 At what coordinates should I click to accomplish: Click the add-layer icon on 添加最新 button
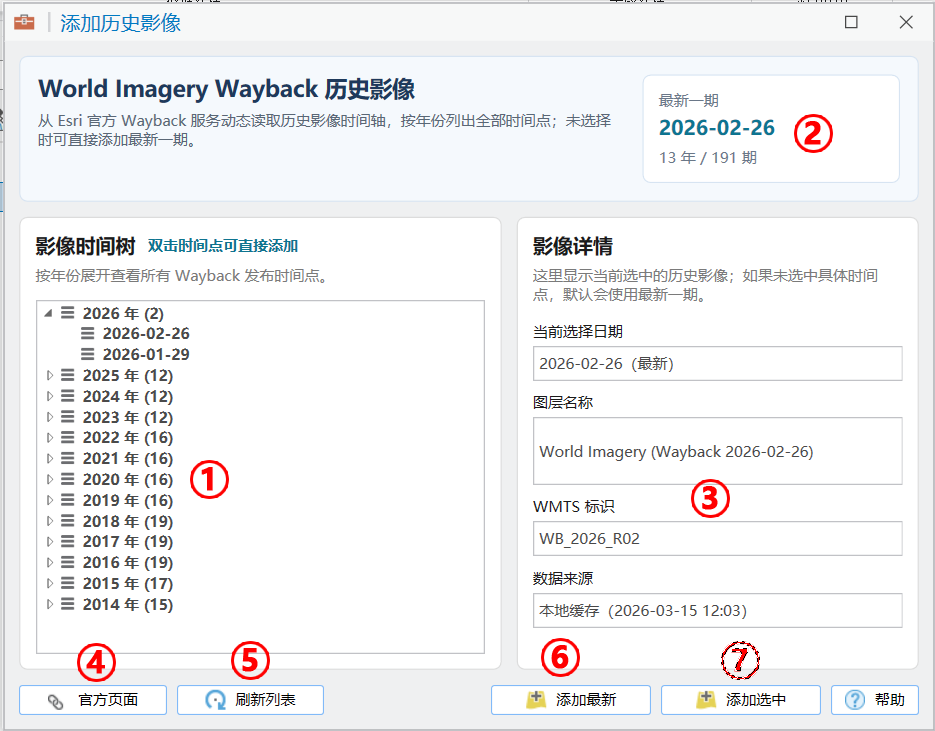click(x=536, y=700)
